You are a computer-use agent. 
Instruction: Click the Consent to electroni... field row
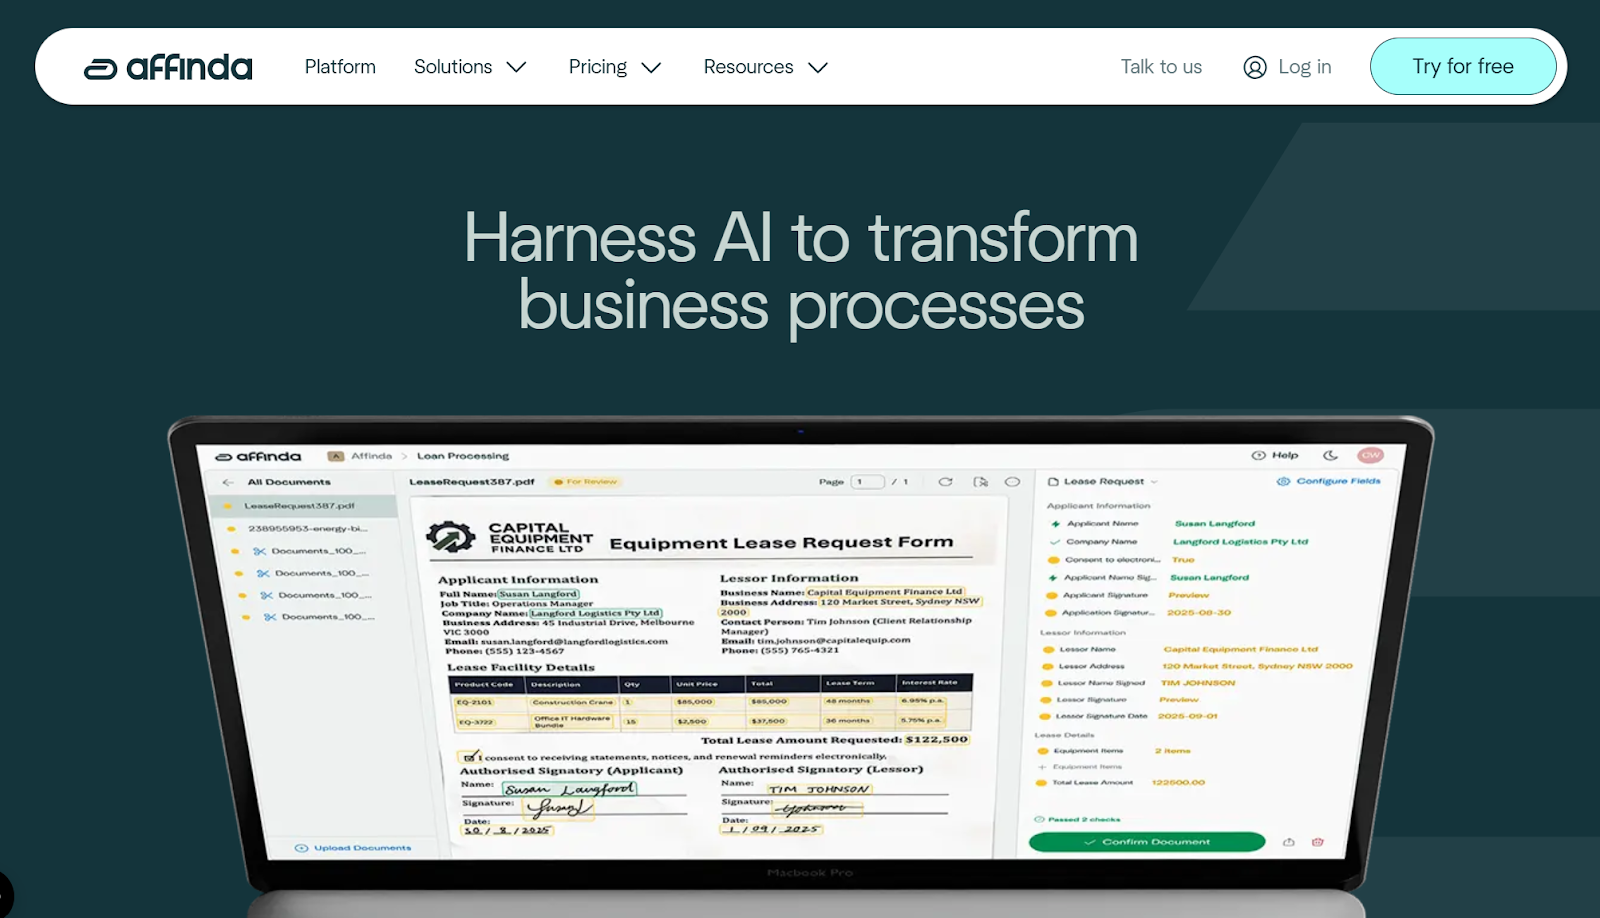pyautogui.click(x=1121, y=560)
